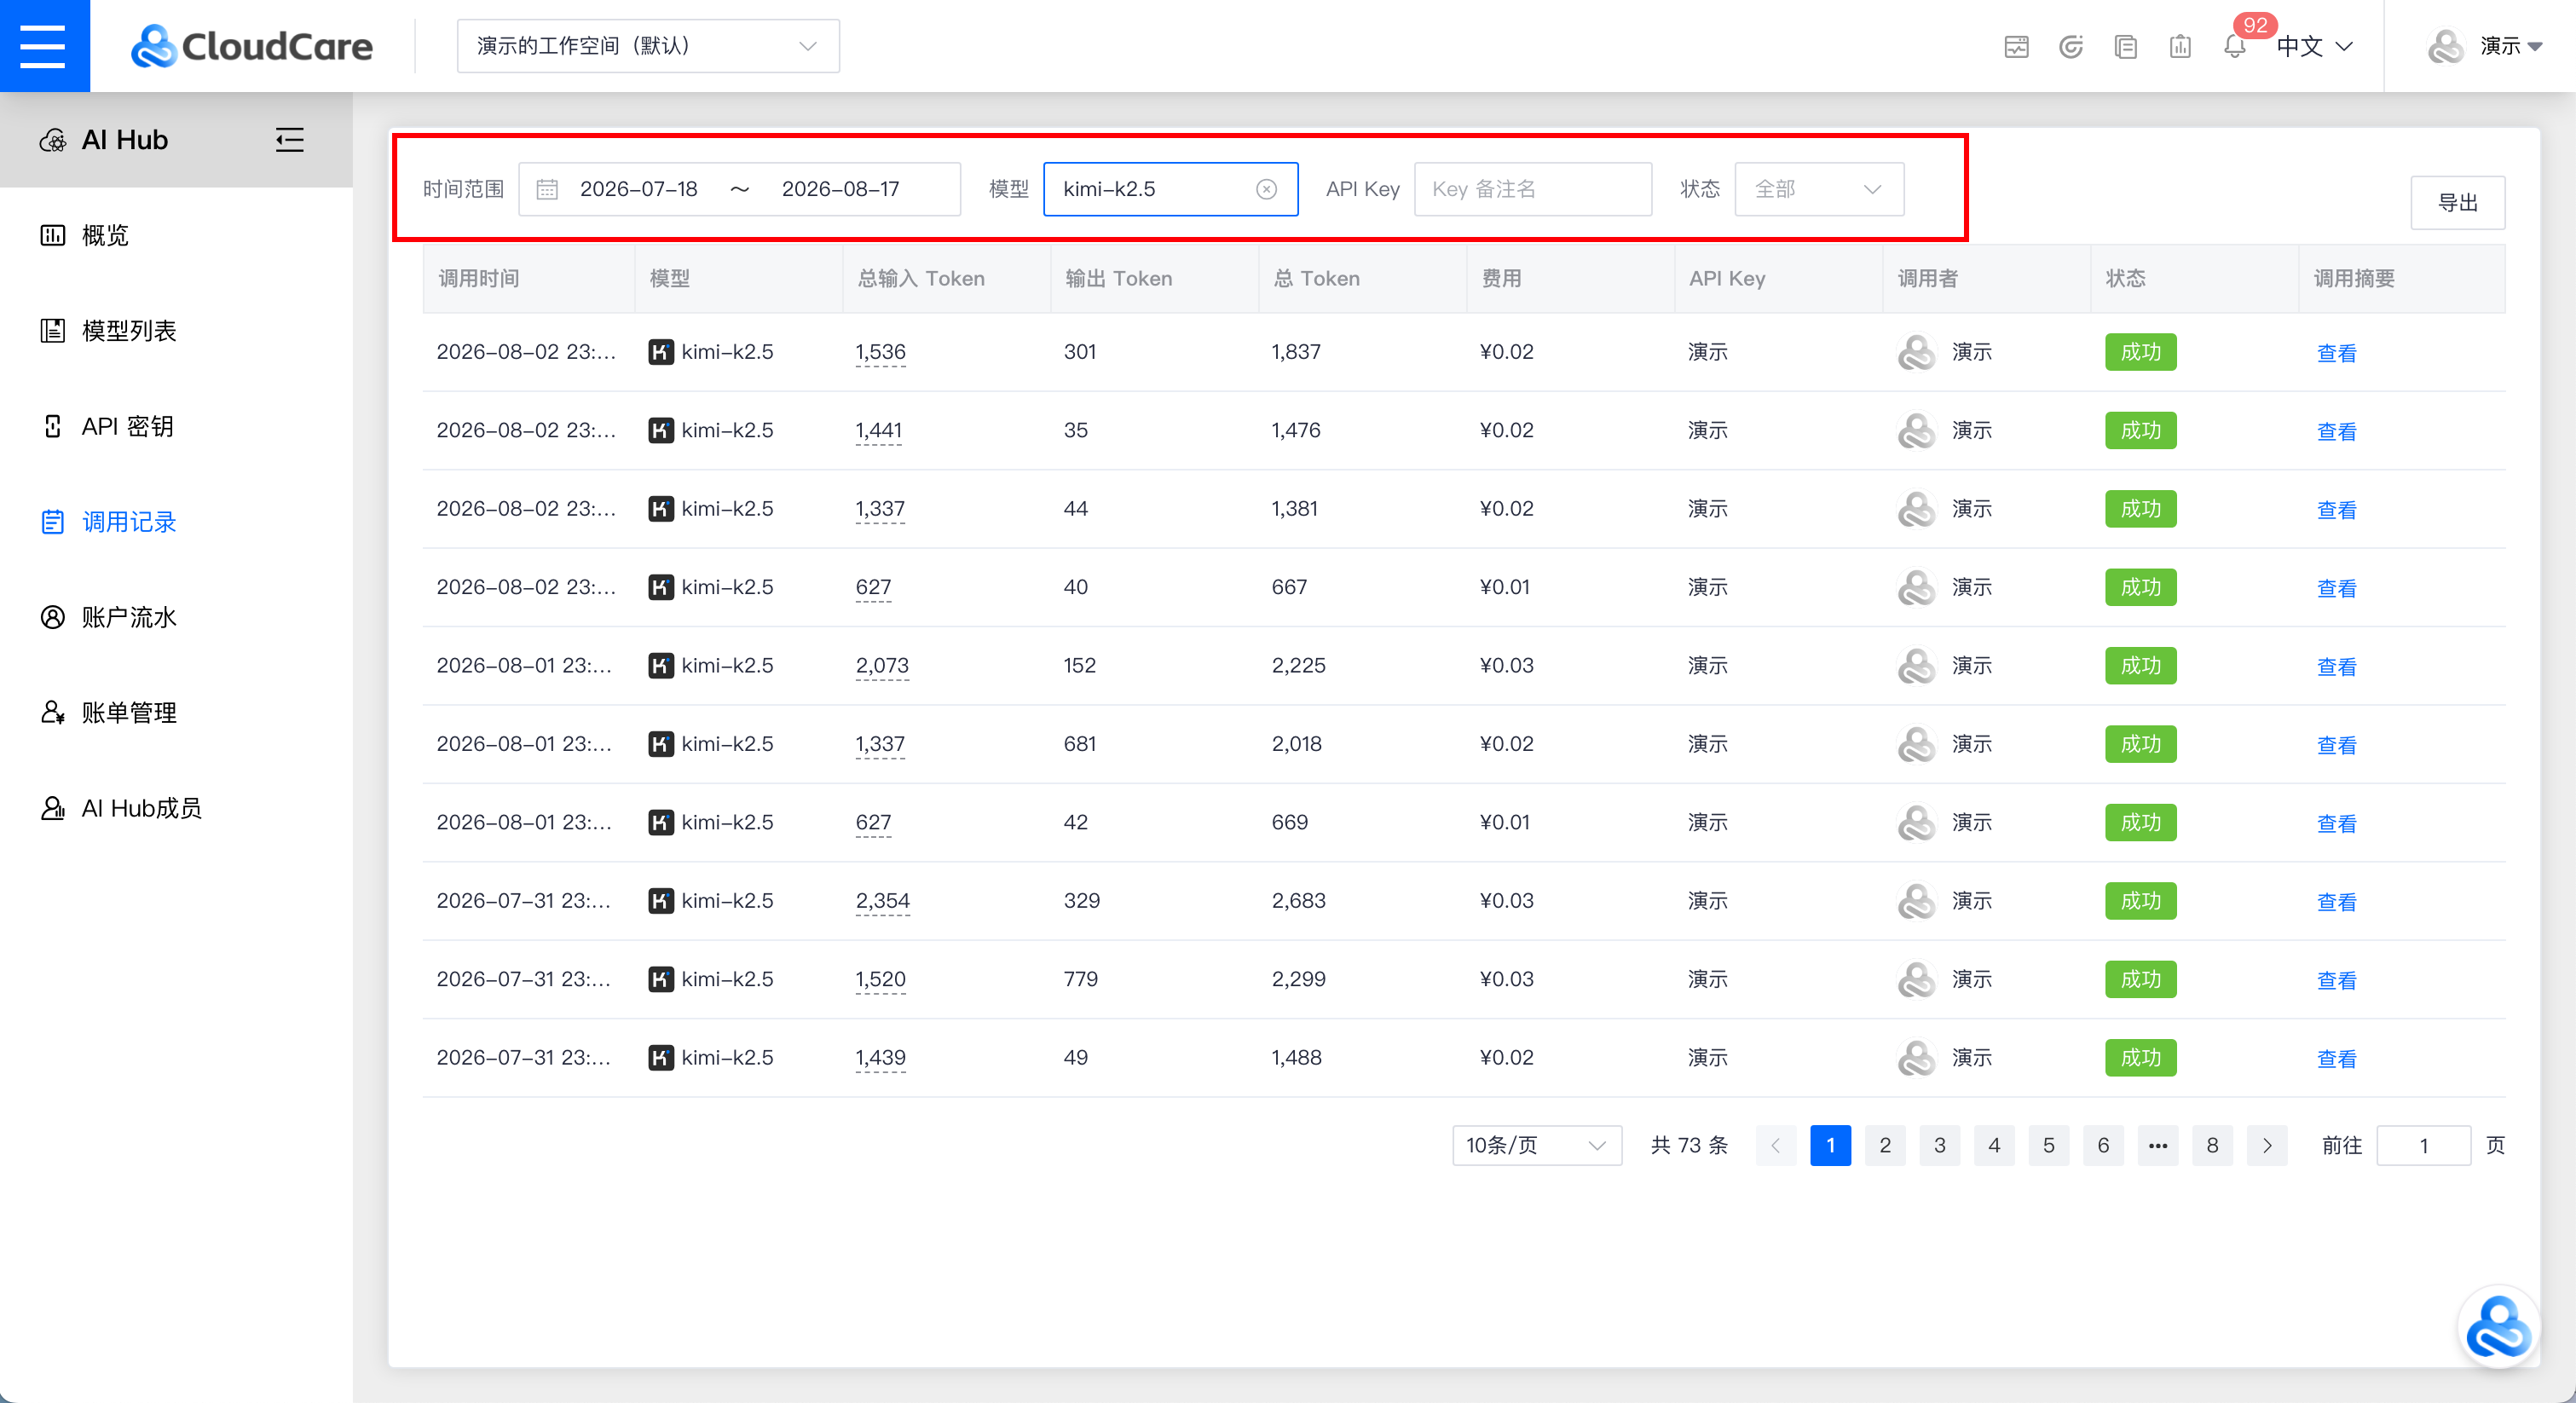Focus the API Key 备注名 field
Screen dimensions: 2576x1403
coord(1532,189)
